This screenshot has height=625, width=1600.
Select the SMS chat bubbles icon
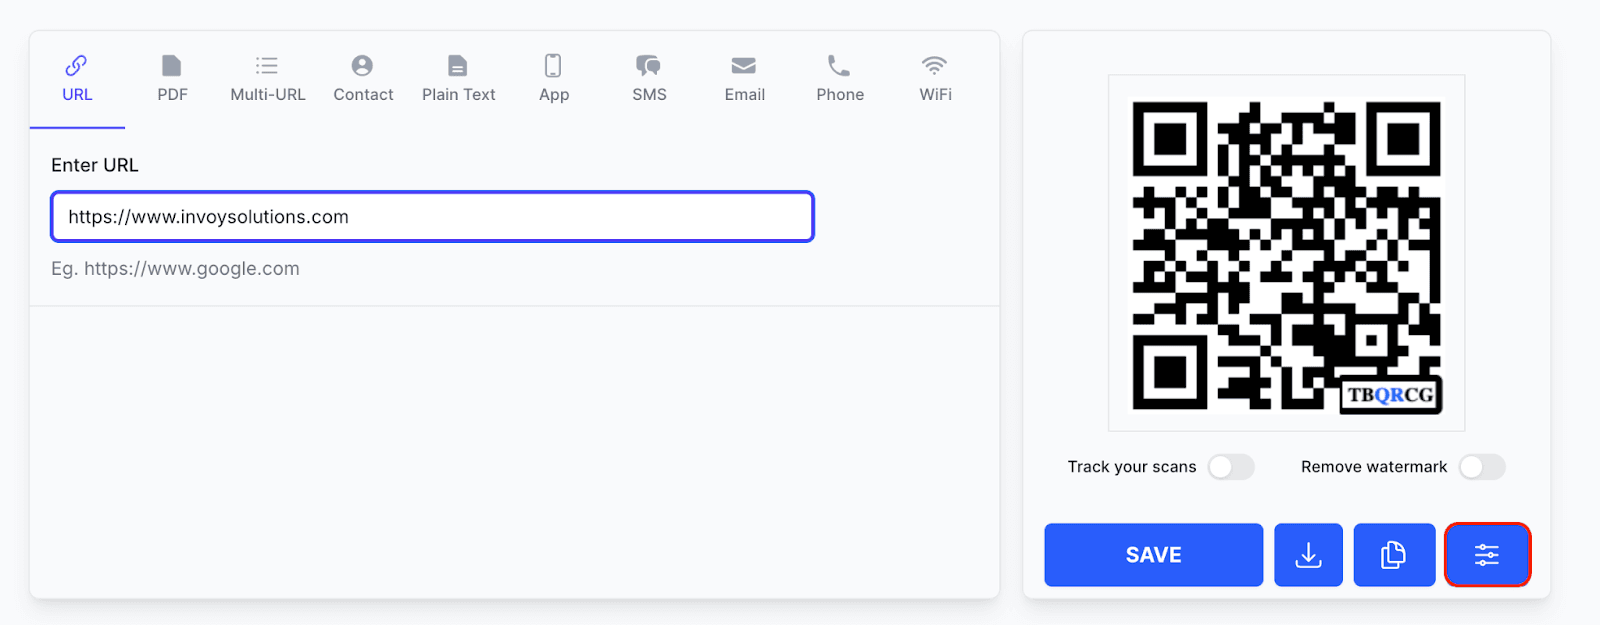[648, 66]
